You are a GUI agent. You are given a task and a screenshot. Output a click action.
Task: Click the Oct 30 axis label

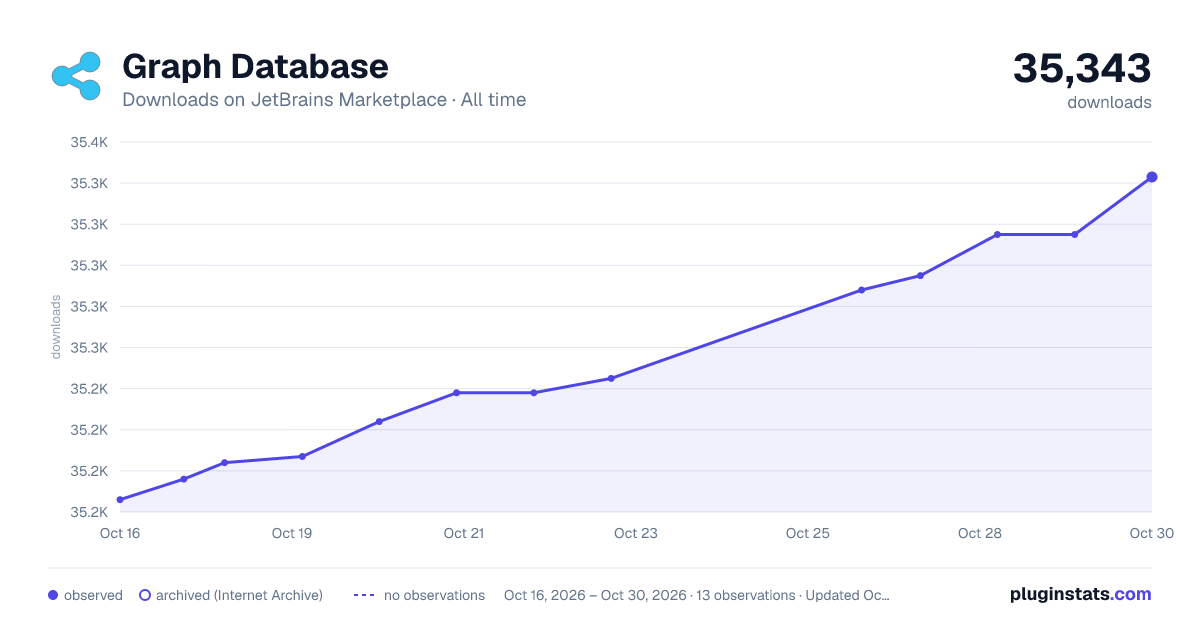[x=1150, y=533]
